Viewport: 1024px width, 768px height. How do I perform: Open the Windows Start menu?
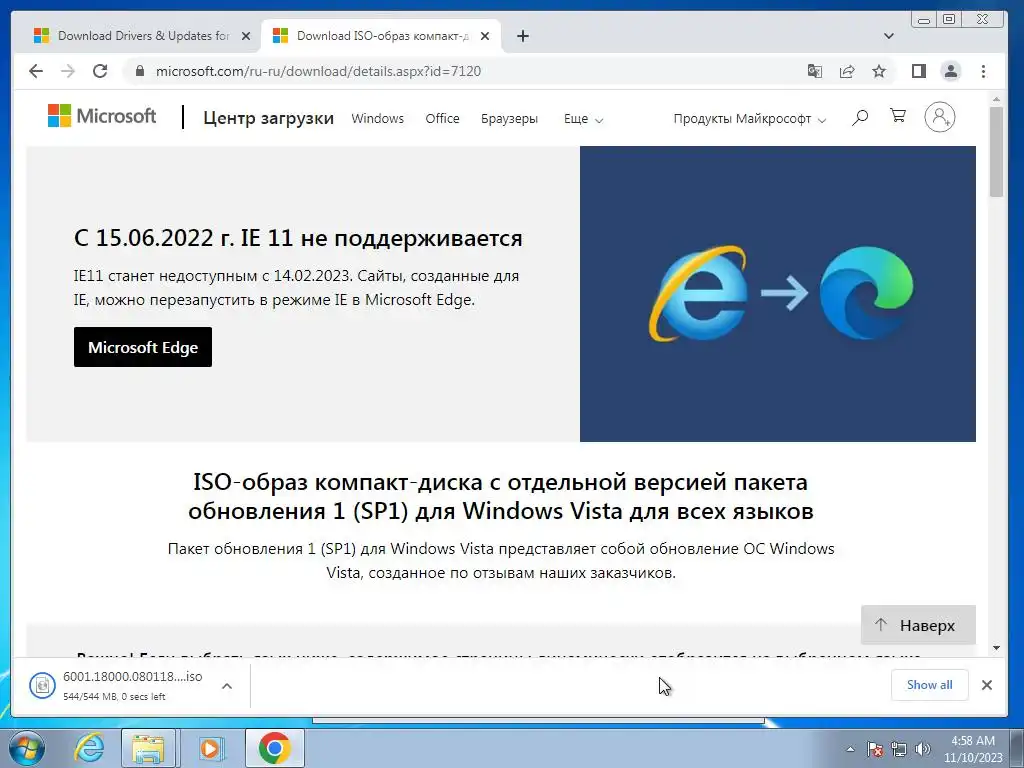pos(26,748)
